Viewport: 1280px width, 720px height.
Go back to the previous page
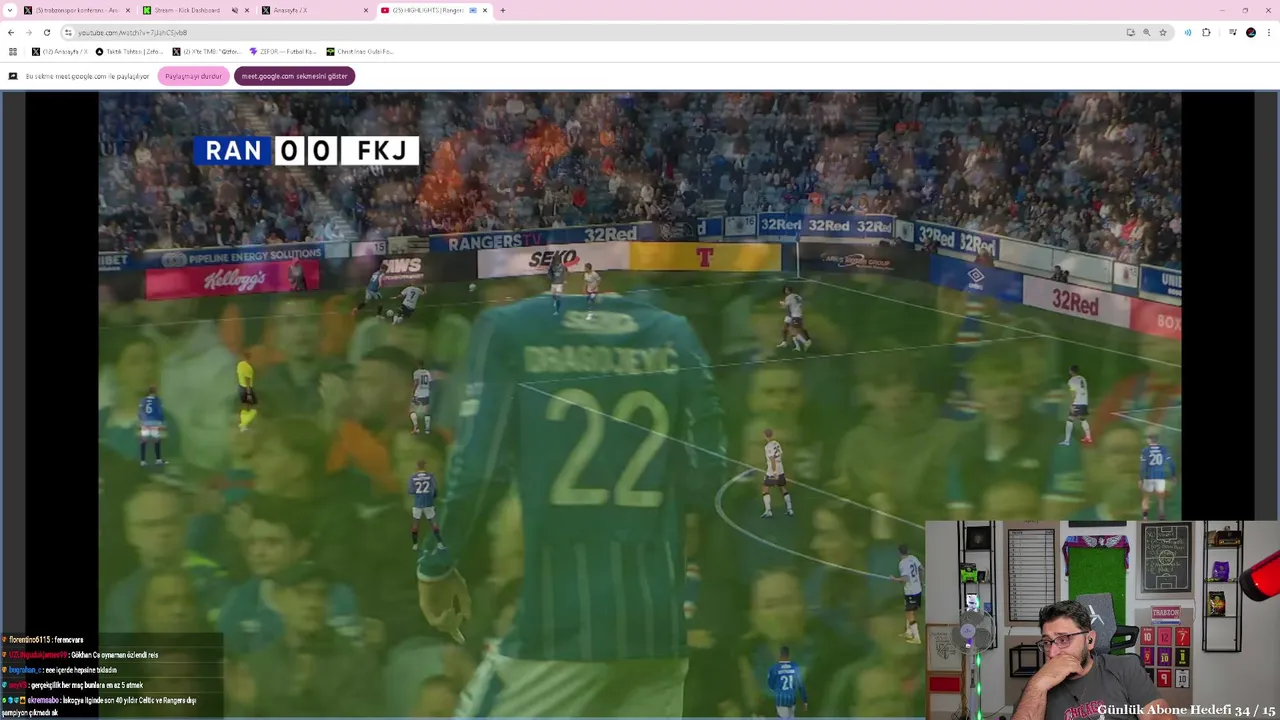click(11, 32)
